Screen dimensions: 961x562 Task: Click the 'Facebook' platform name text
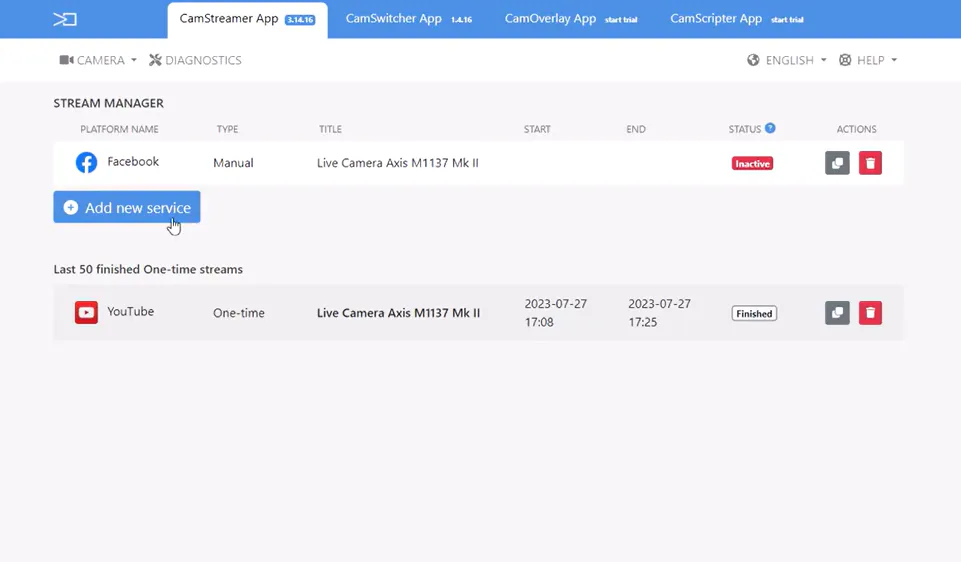click(133, 161)
